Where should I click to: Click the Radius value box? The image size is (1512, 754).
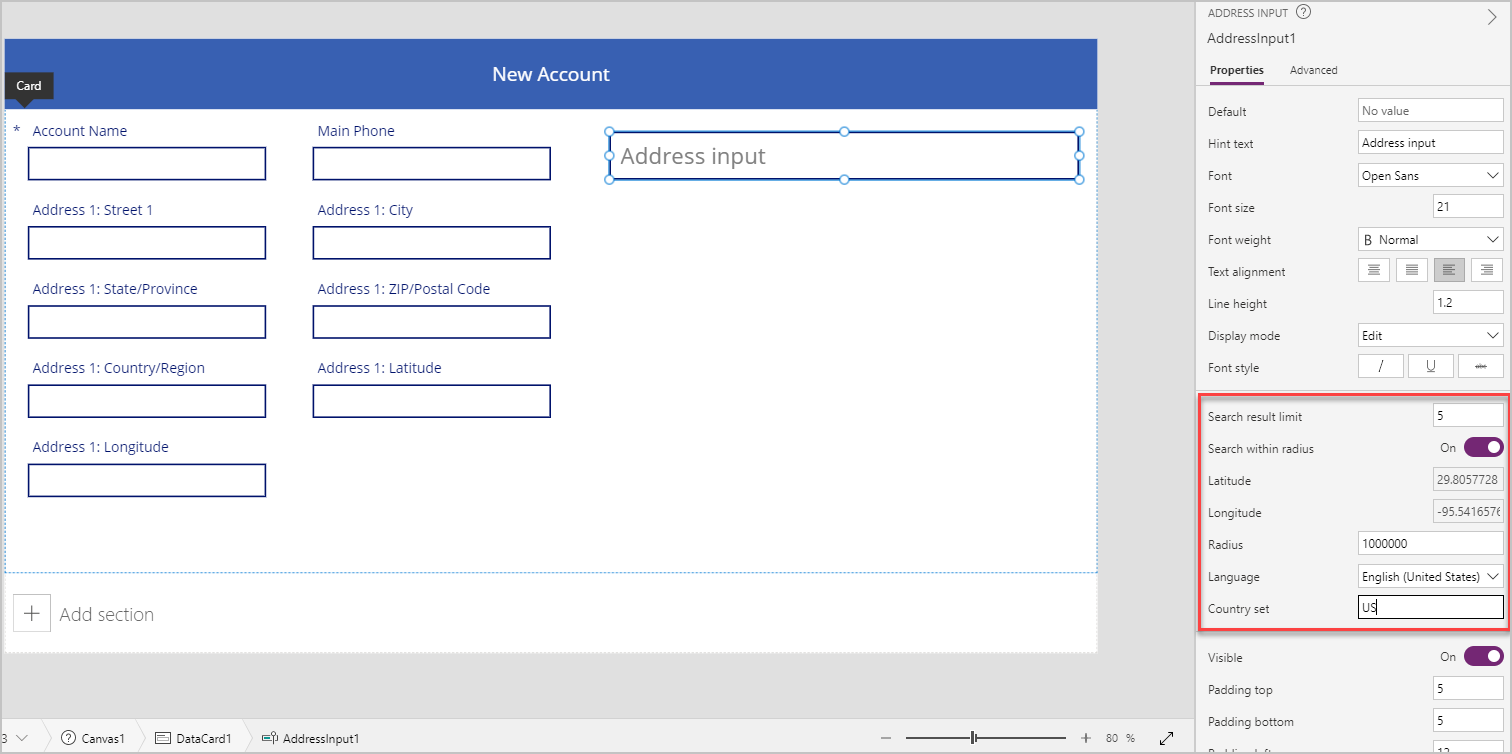coord(1431,544)
